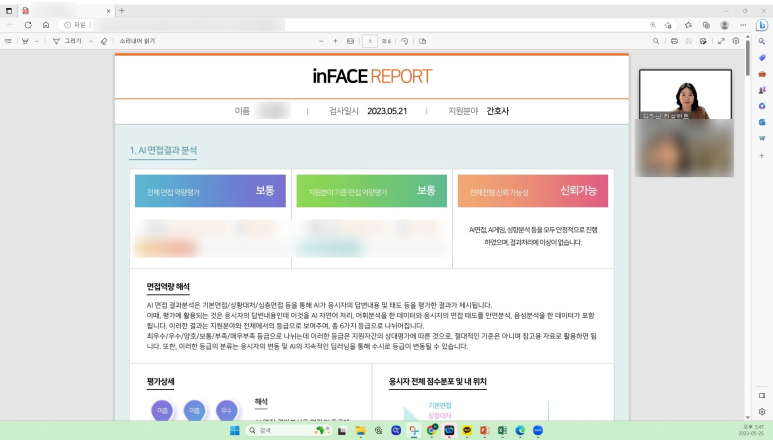Click the consultant video thumbnail

click(x=685, y=95)
